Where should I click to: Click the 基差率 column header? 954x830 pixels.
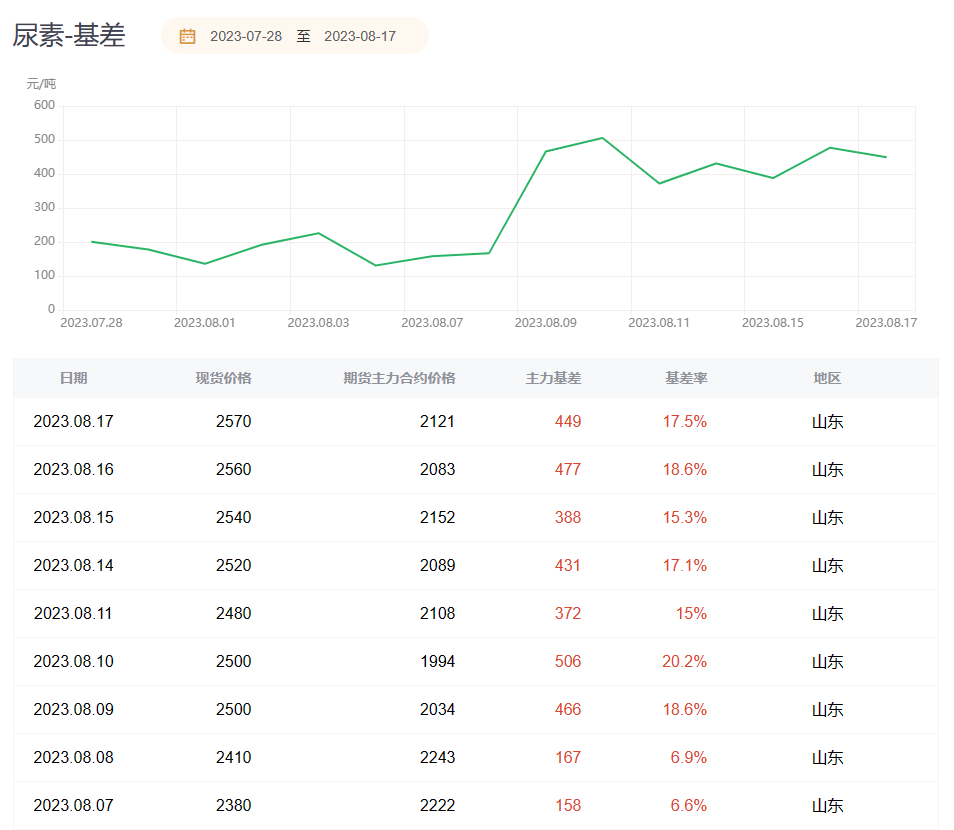point(686,378)
